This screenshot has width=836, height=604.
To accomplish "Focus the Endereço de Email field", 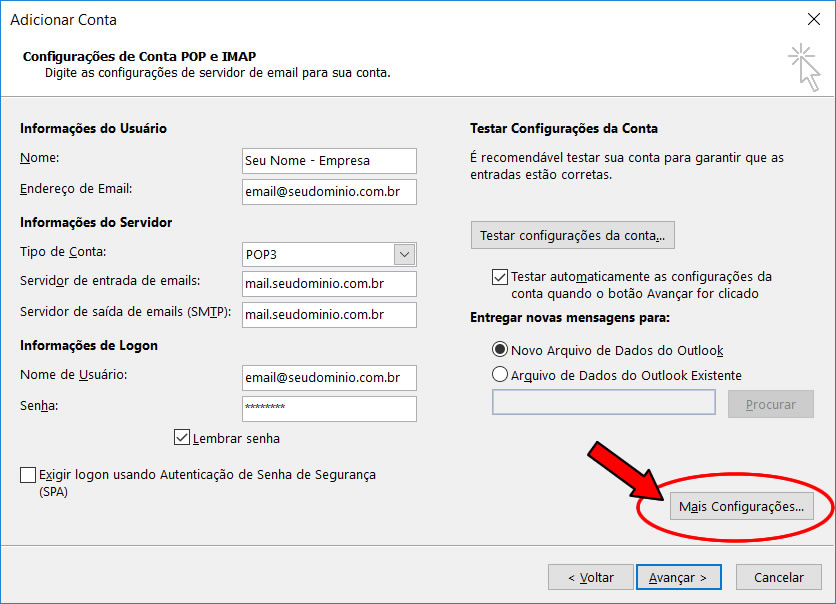I will pos(329,192).
